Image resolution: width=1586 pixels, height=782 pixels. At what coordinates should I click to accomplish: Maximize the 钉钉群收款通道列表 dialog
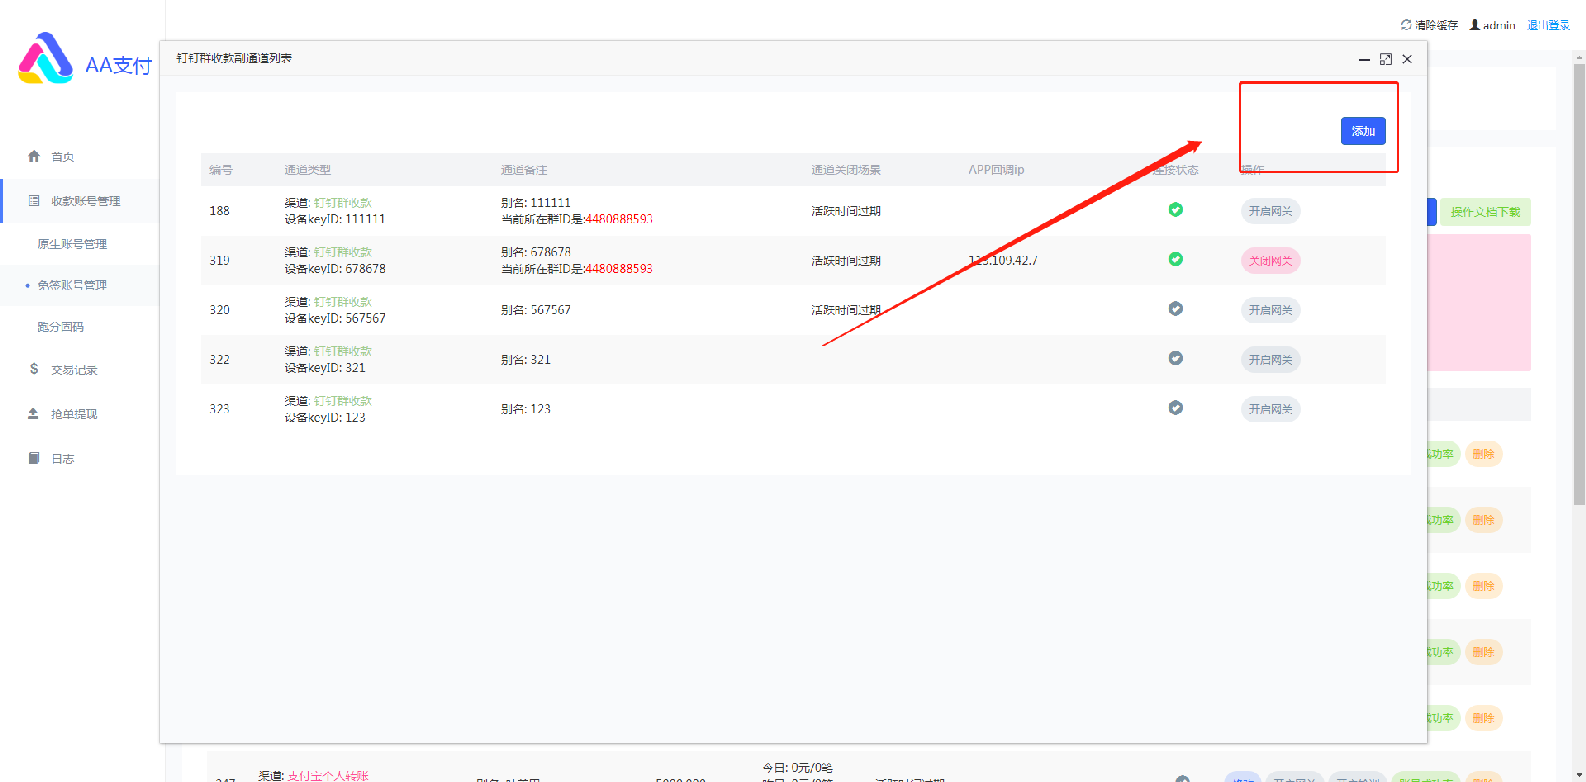(1386, 59)
